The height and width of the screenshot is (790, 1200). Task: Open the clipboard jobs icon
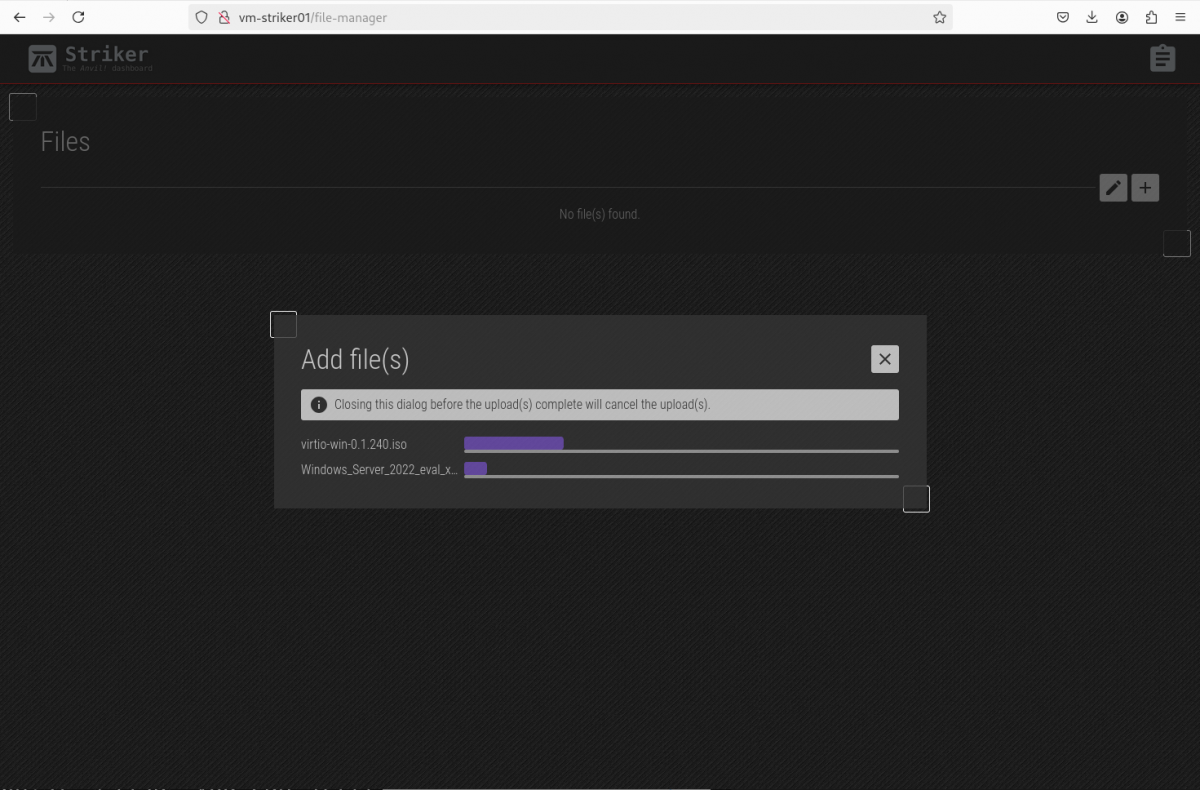1162,58
